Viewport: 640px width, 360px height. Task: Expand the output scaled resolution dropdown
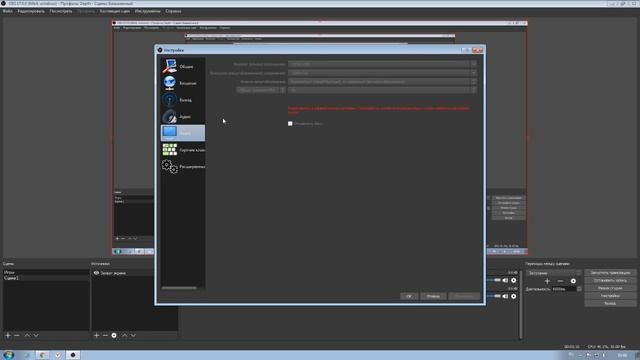(473, 73)
